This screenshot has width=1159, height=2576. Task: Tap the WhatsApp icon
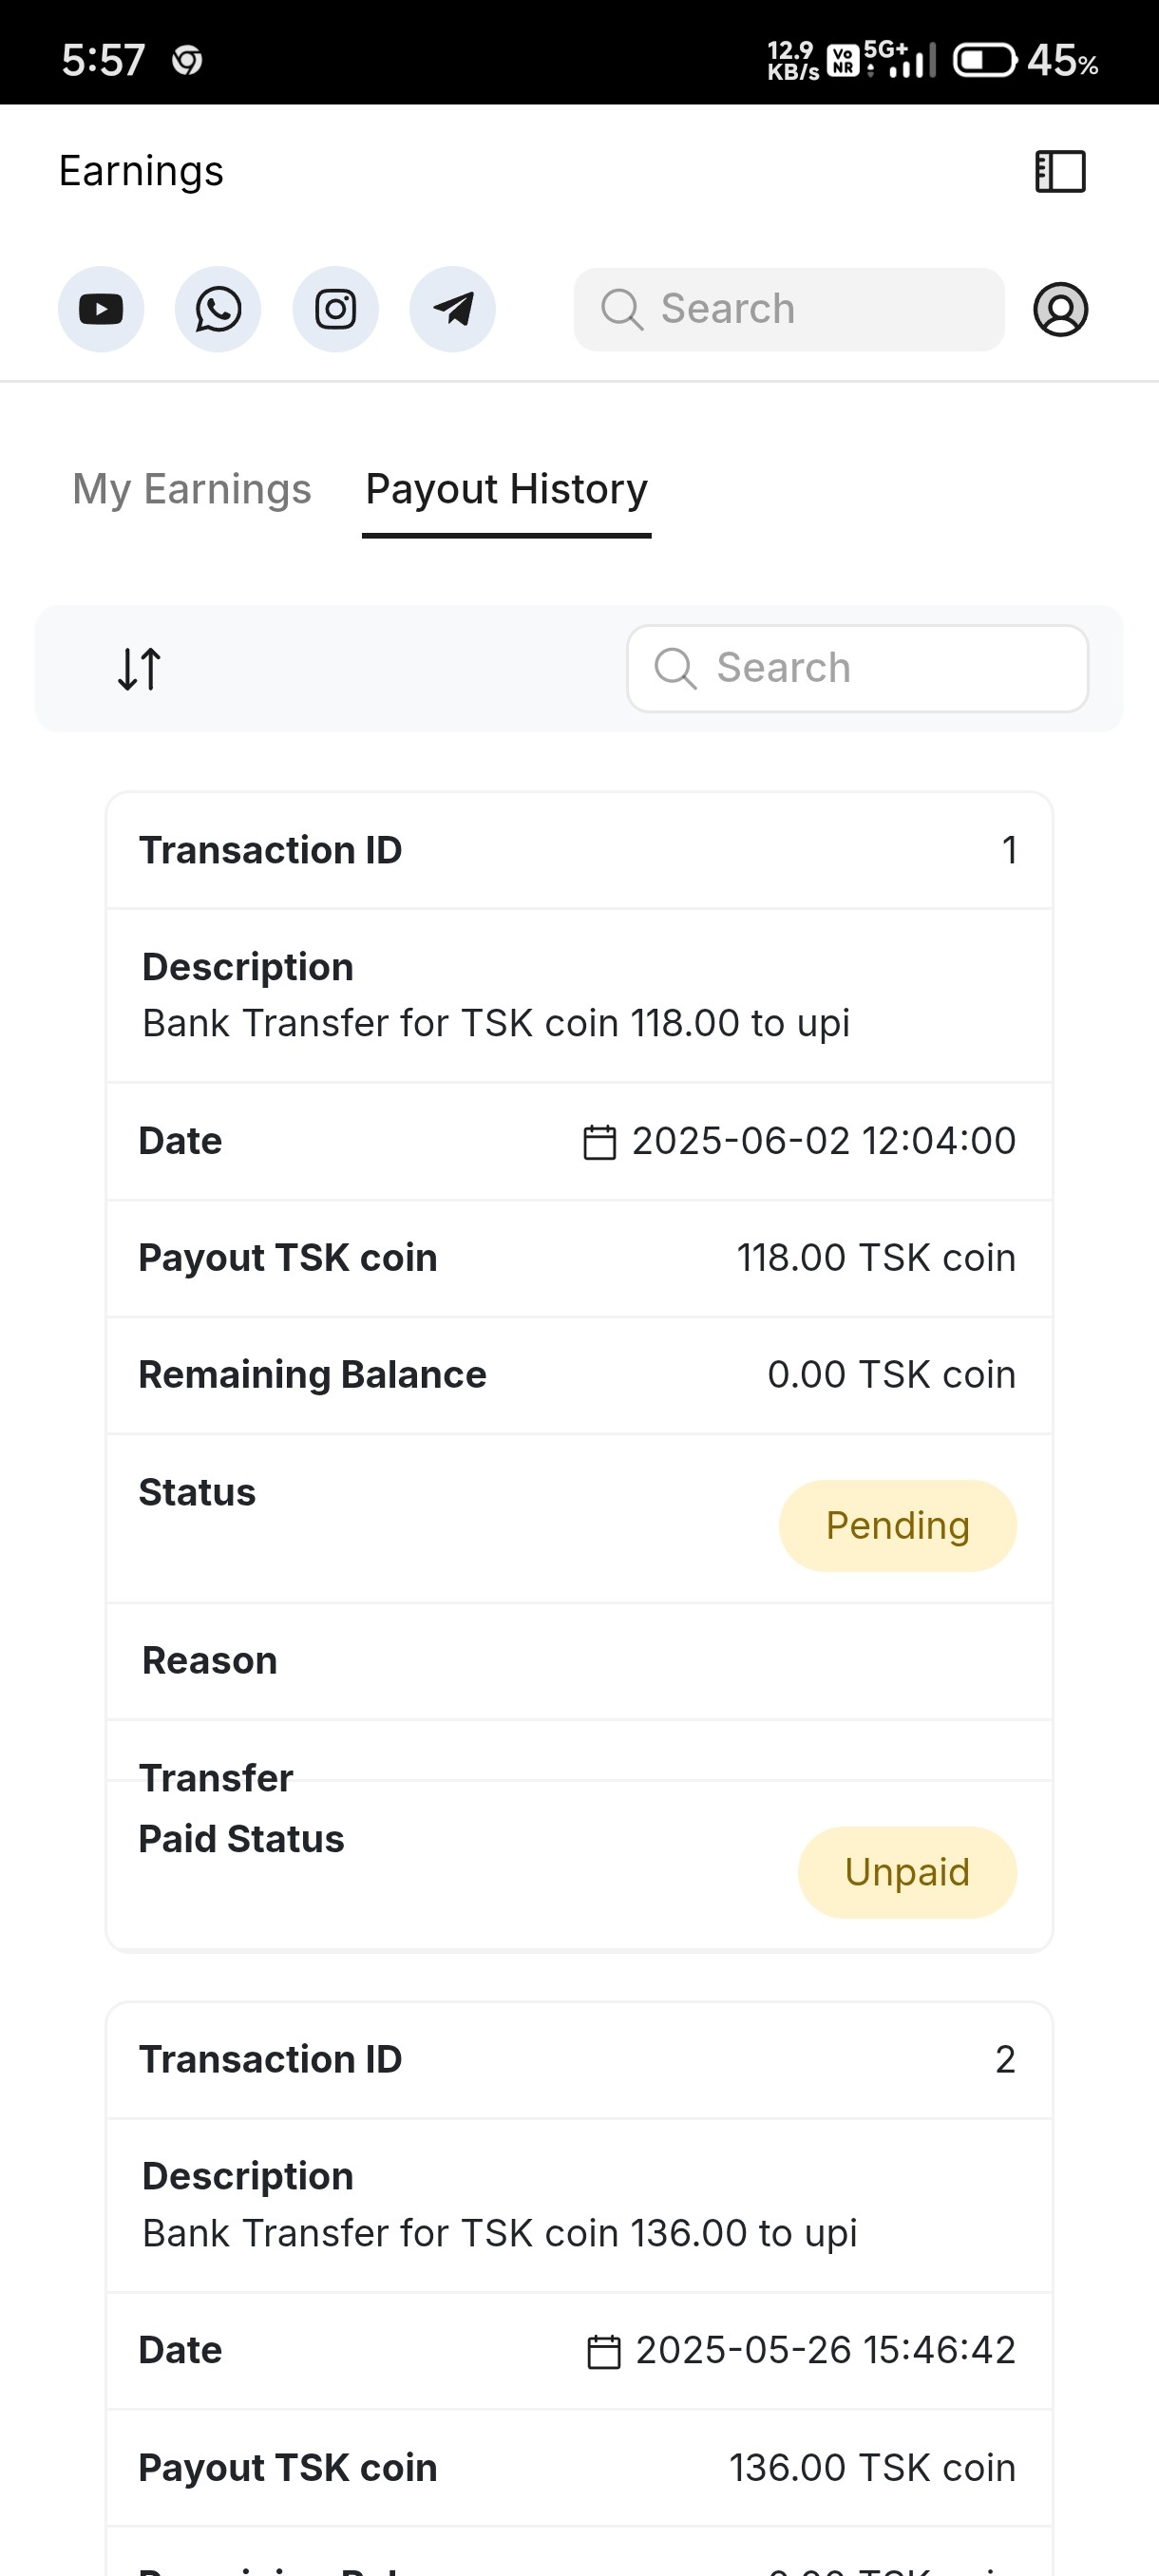[x=218, y=309]
